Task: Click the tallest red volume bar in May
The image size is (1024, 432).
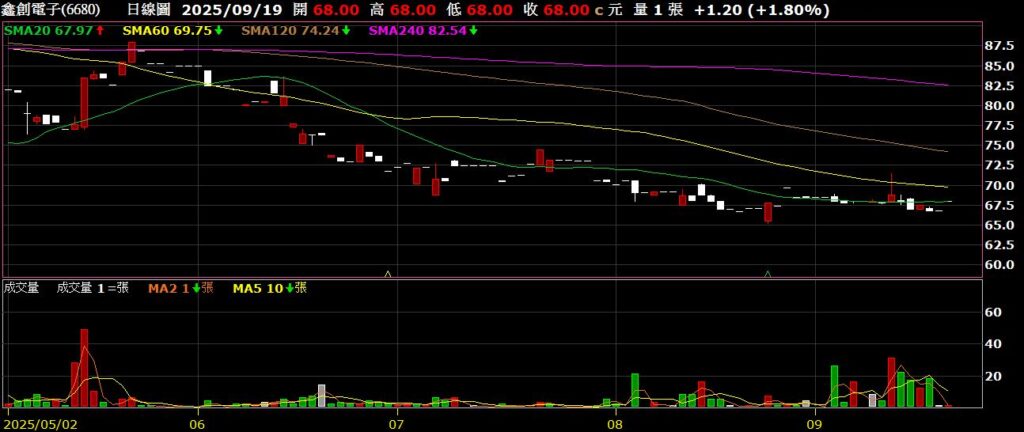Action: coord(84,367)
